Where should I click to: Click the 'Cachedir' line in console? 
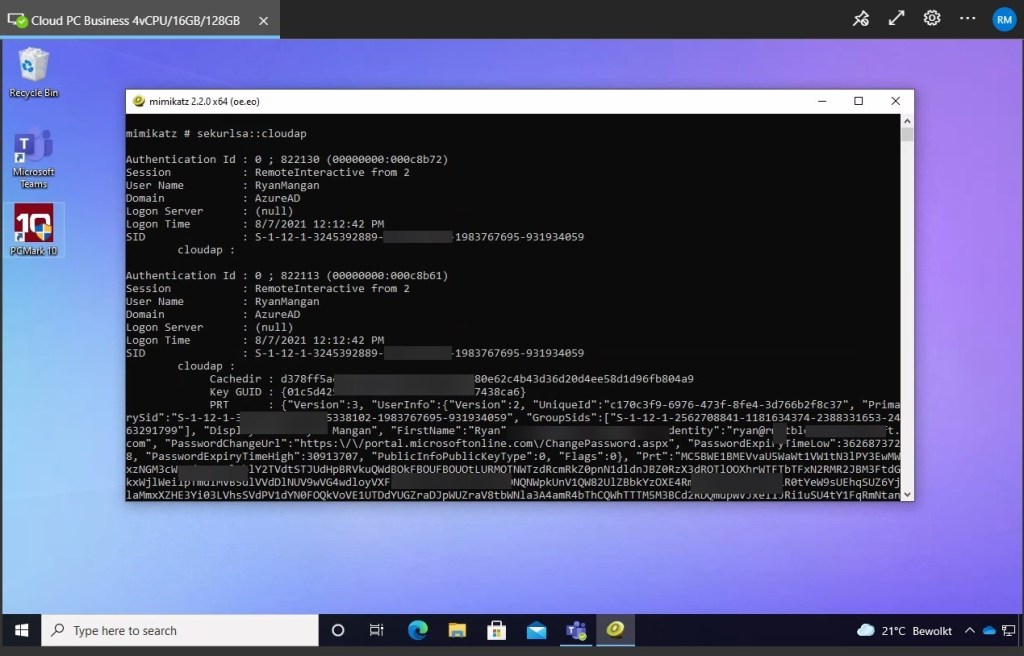point(451,379)
